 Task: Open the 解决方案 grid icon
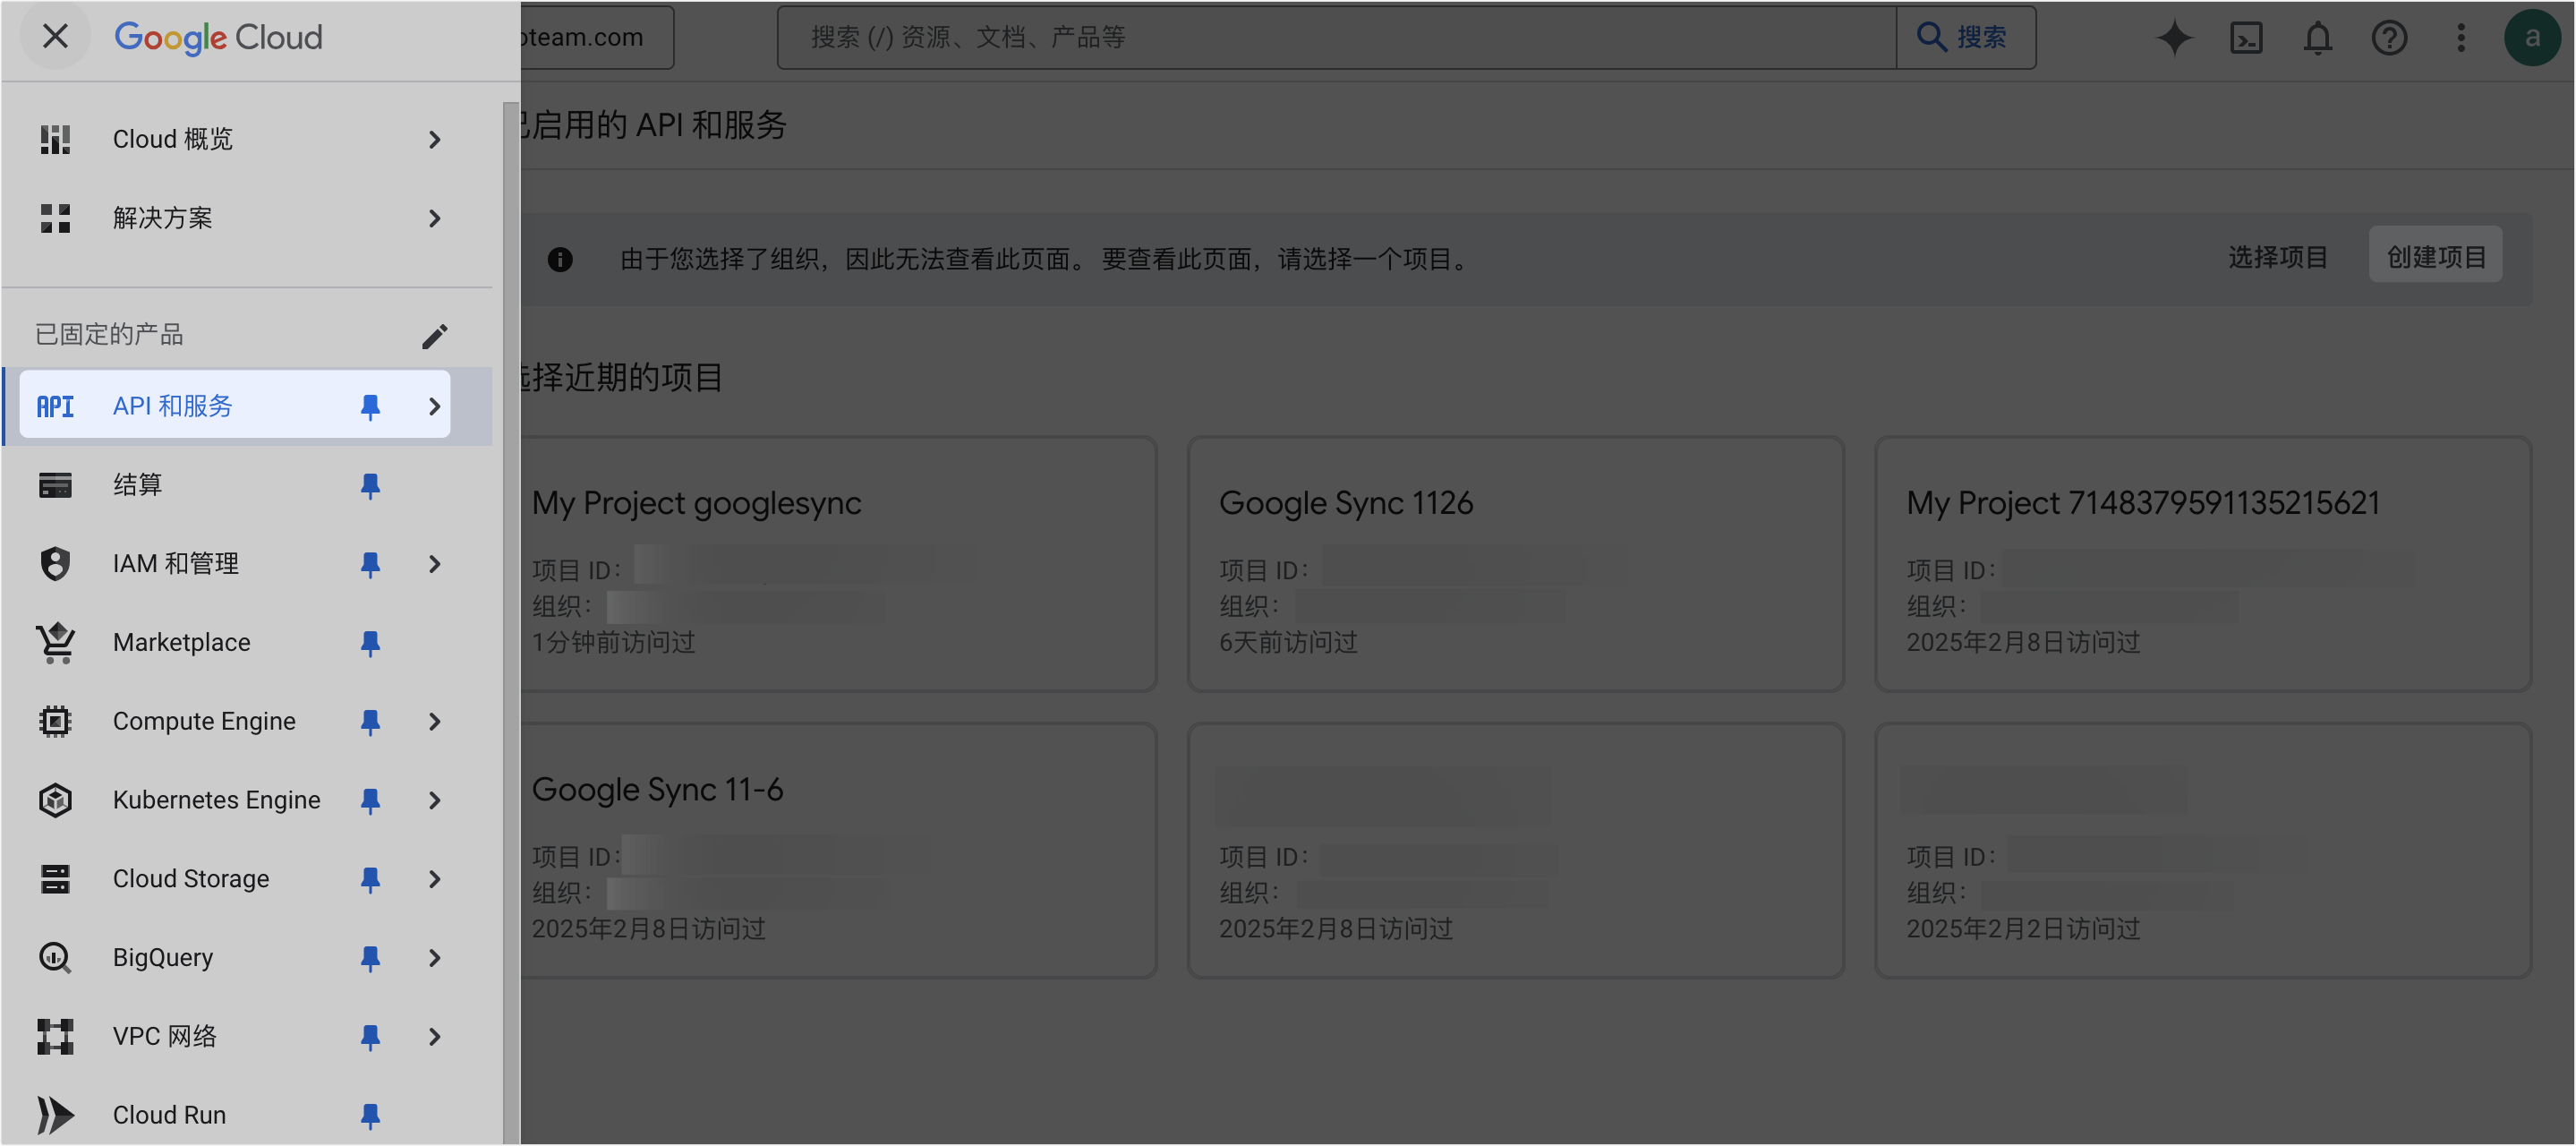pos(55,218)
